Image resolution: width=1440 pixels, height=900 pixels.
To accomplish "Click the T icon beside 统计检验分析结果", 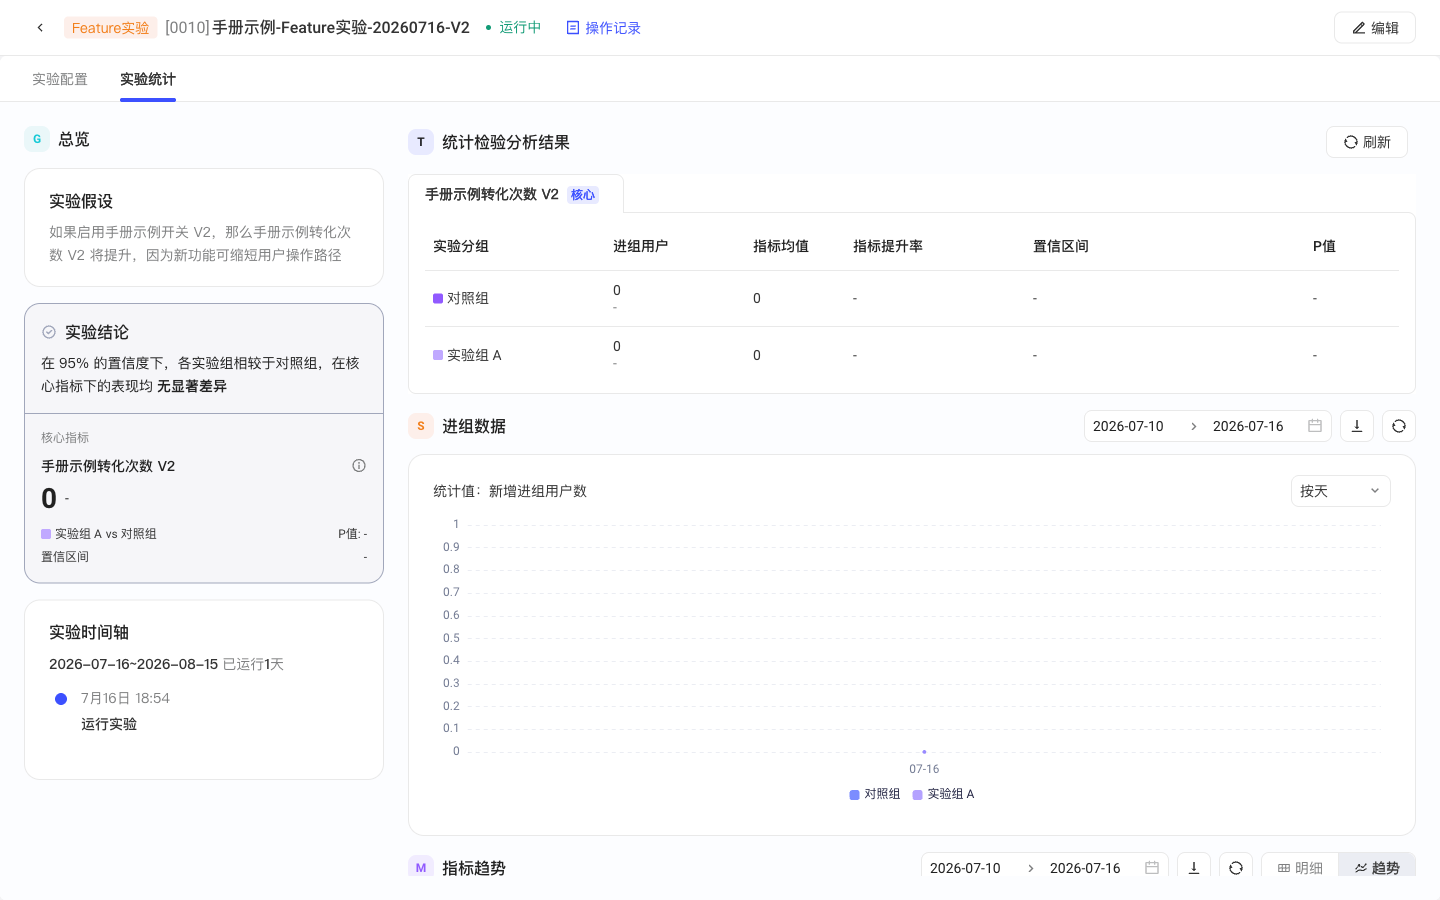I will [421, 142].
